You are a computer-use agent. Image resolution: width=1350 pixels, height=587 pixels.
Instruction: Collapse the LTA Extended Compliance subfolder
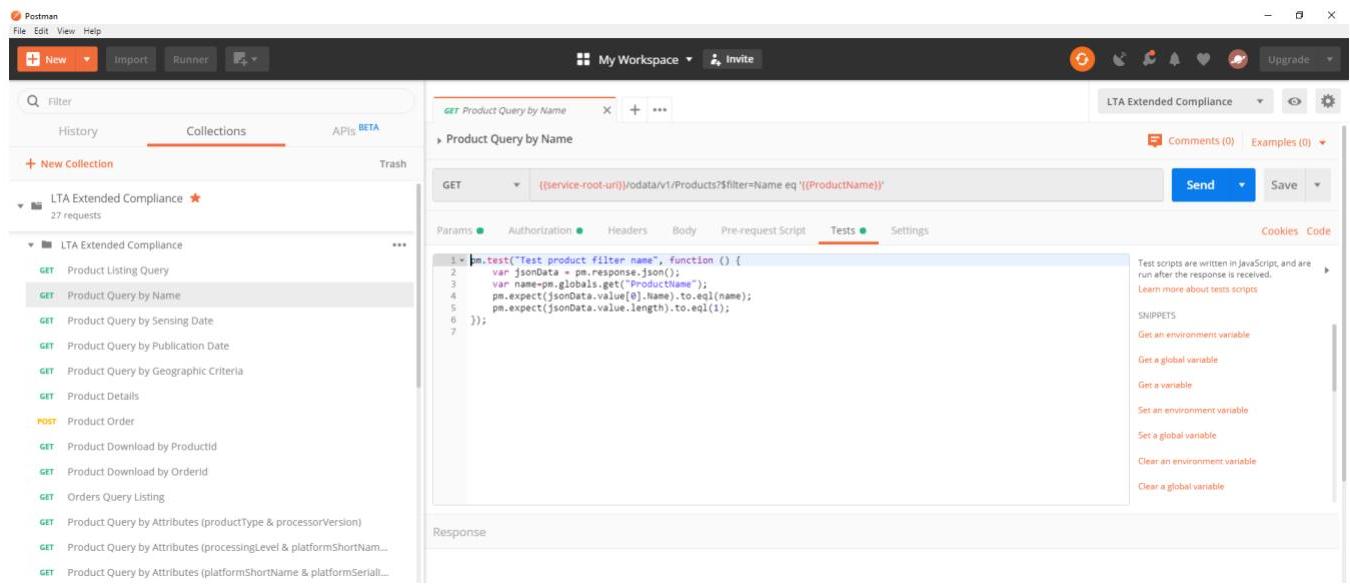point(31,245)
